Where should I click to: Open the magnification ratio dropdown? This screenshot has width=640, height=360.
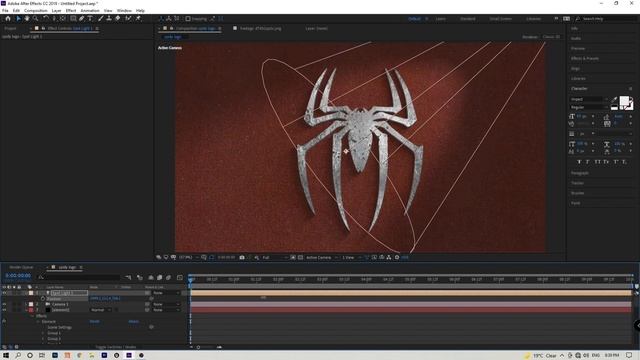pyautogui.click(x=189, y=258)
